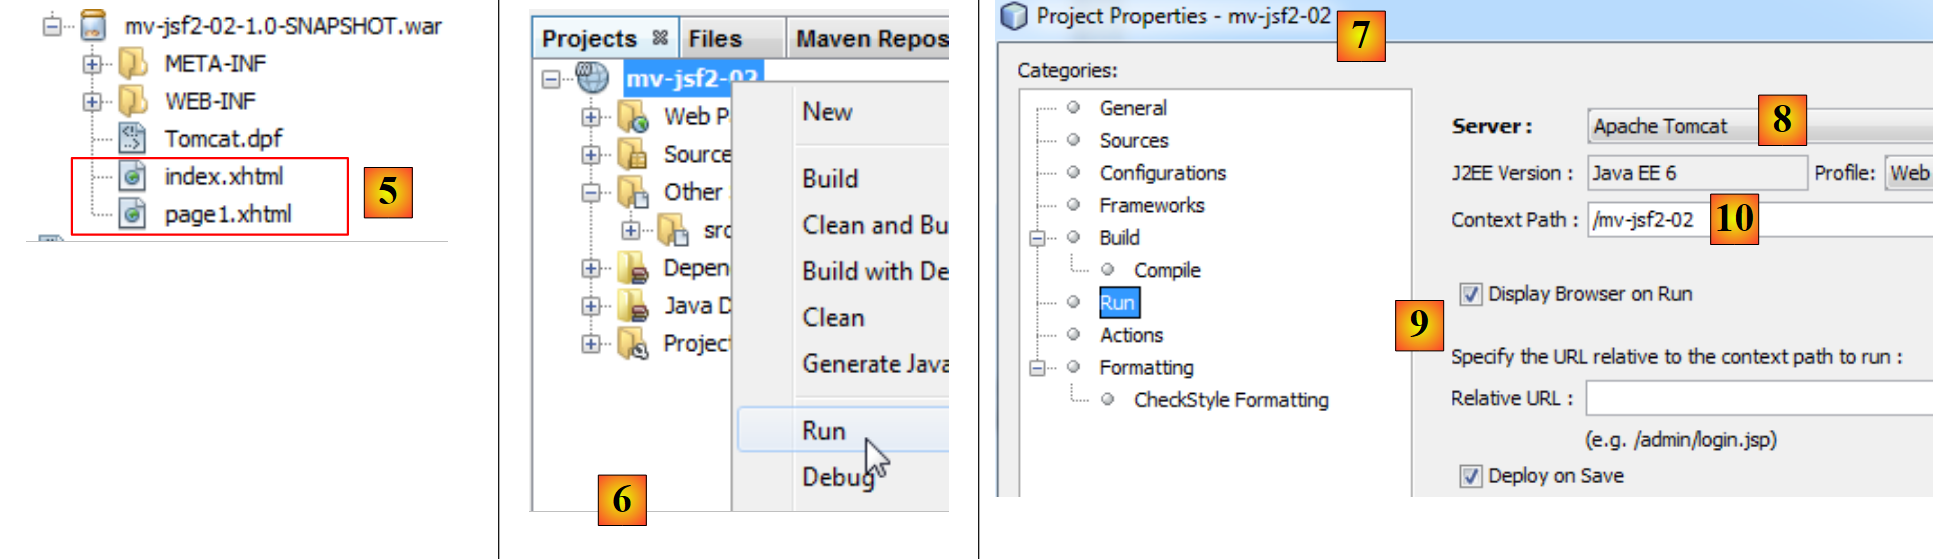The image size is (1947, 559).
Task: Expand the WEB-INF folder node
Action: [92, 101]
